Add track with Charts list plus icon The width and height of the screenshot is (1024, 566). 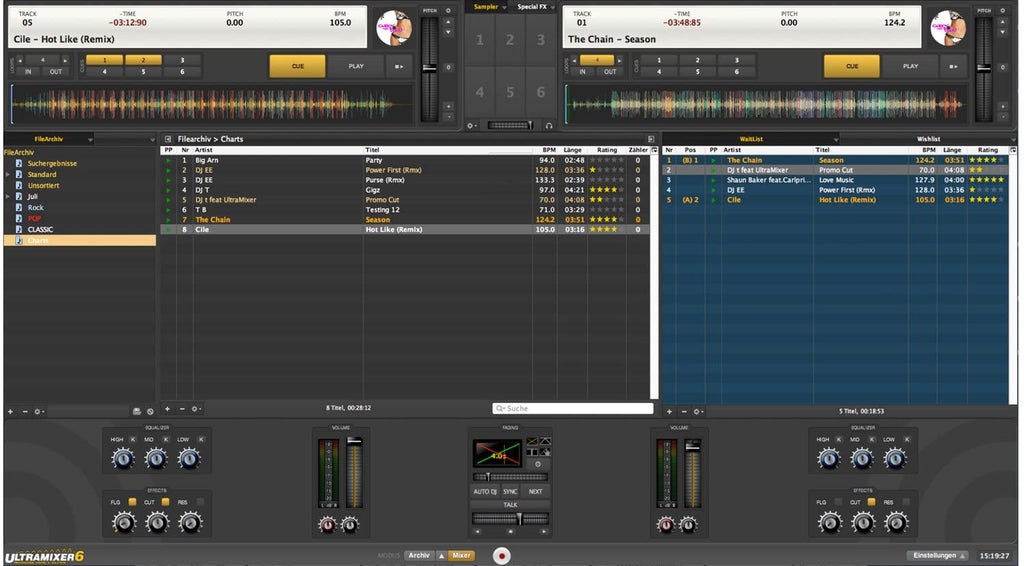coord(167,409)
